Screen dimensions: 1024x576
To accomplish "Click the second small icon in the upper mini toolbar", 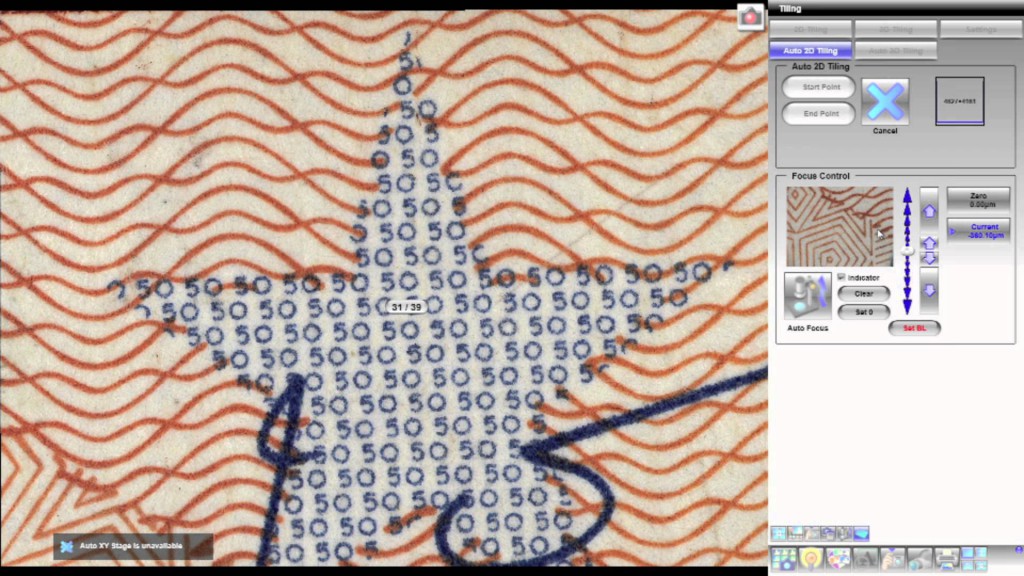I will [x=795, y=534].
